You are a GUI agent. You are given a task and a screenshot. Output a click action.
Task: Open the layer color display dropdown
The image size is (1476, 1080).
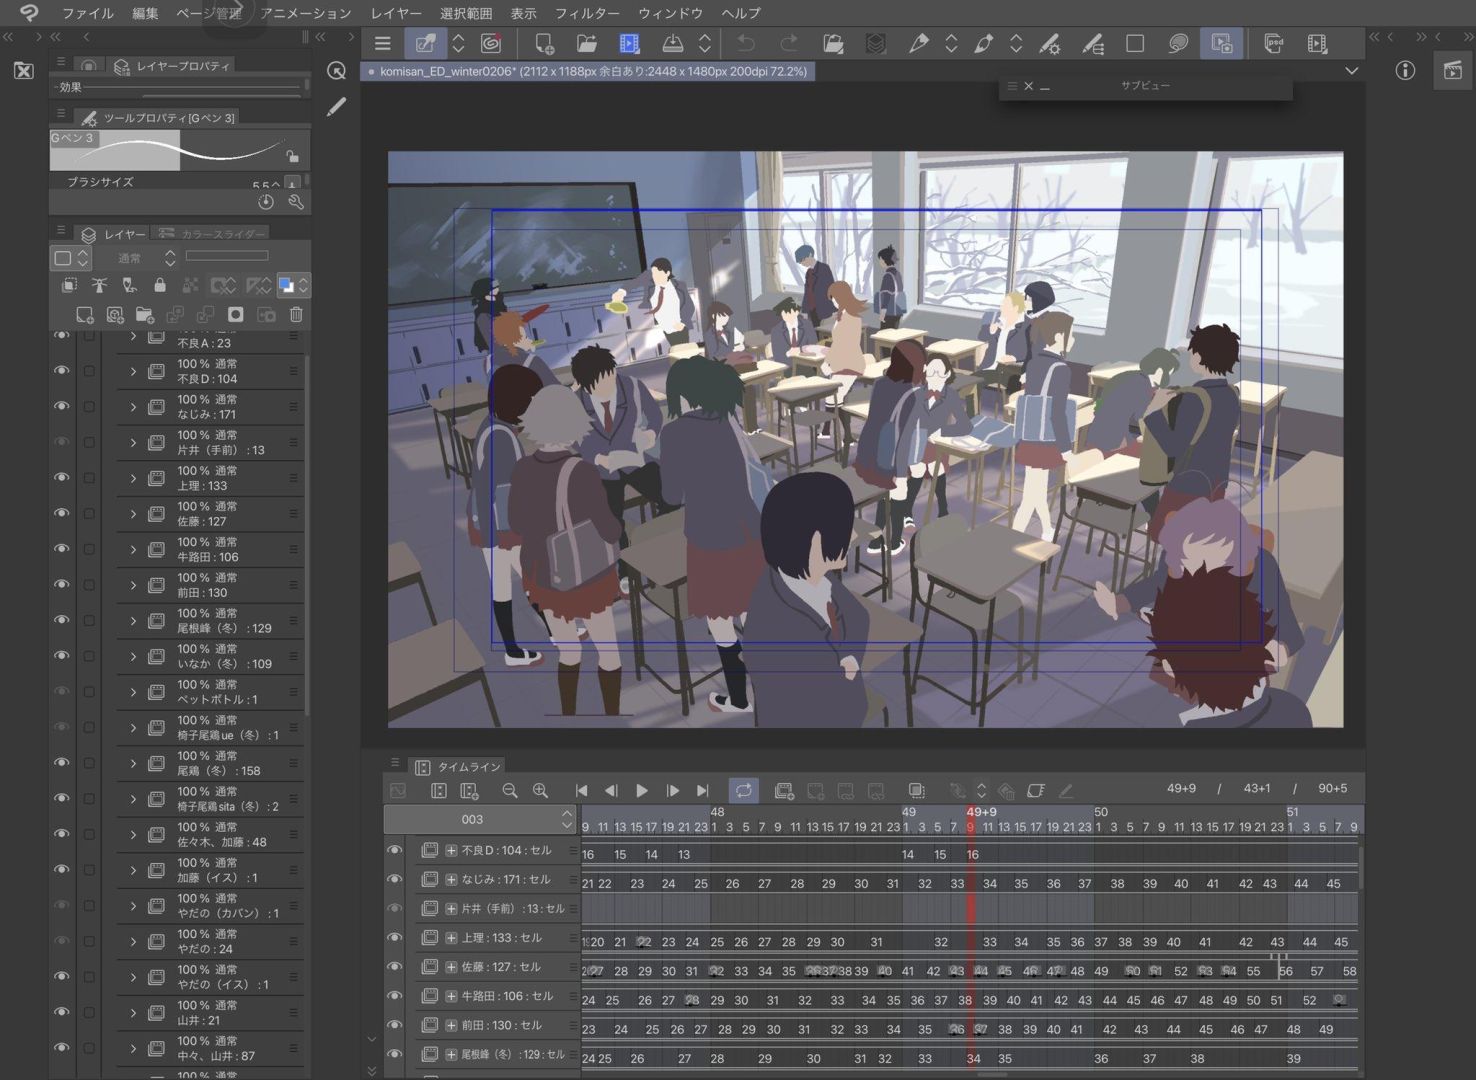292,286
